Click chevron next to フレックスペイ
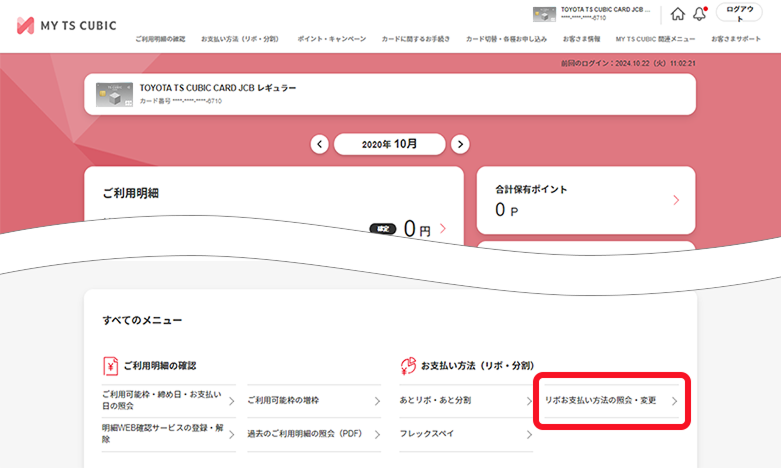Image resolution: width=781 pixels, height=468 pixels. click(529, 435)
